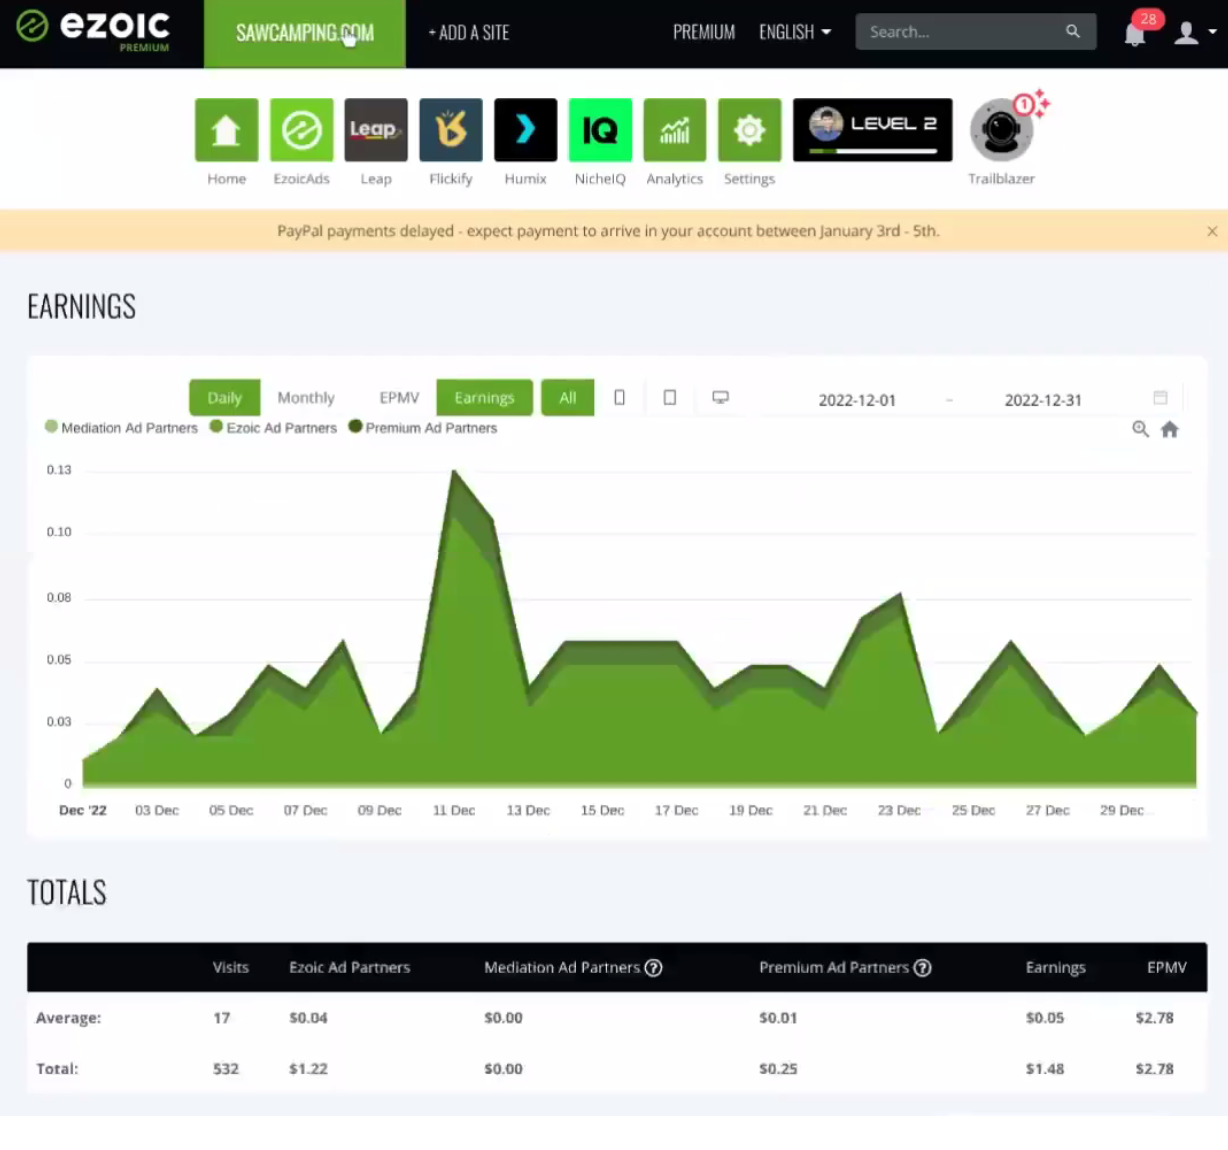
Task: Show Earnings metric on chart
Action: [484, 397]
